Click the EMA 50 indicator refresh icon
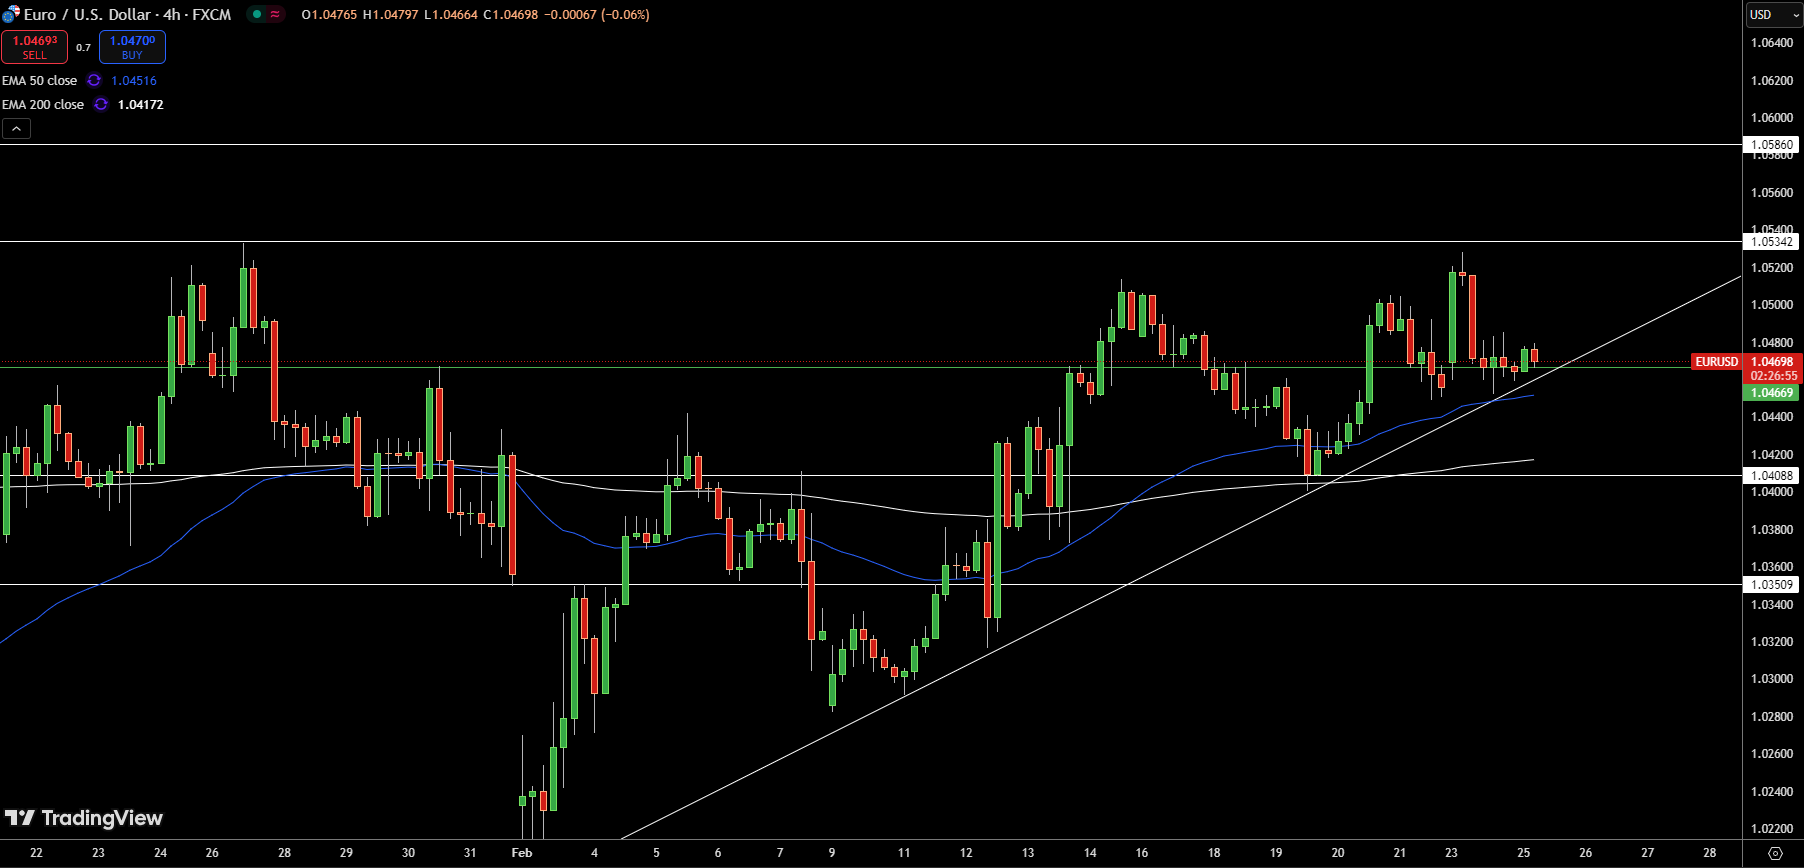This screenshot has width=1804, height=868. click(94, 80)
